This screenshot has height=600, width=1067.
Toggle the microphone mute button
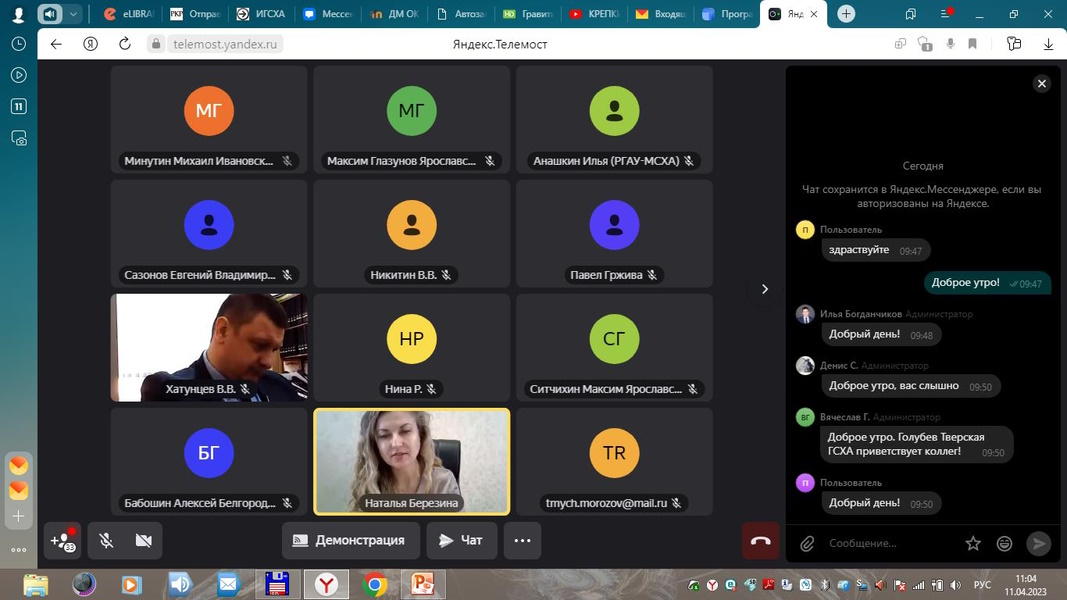point(106,541)
